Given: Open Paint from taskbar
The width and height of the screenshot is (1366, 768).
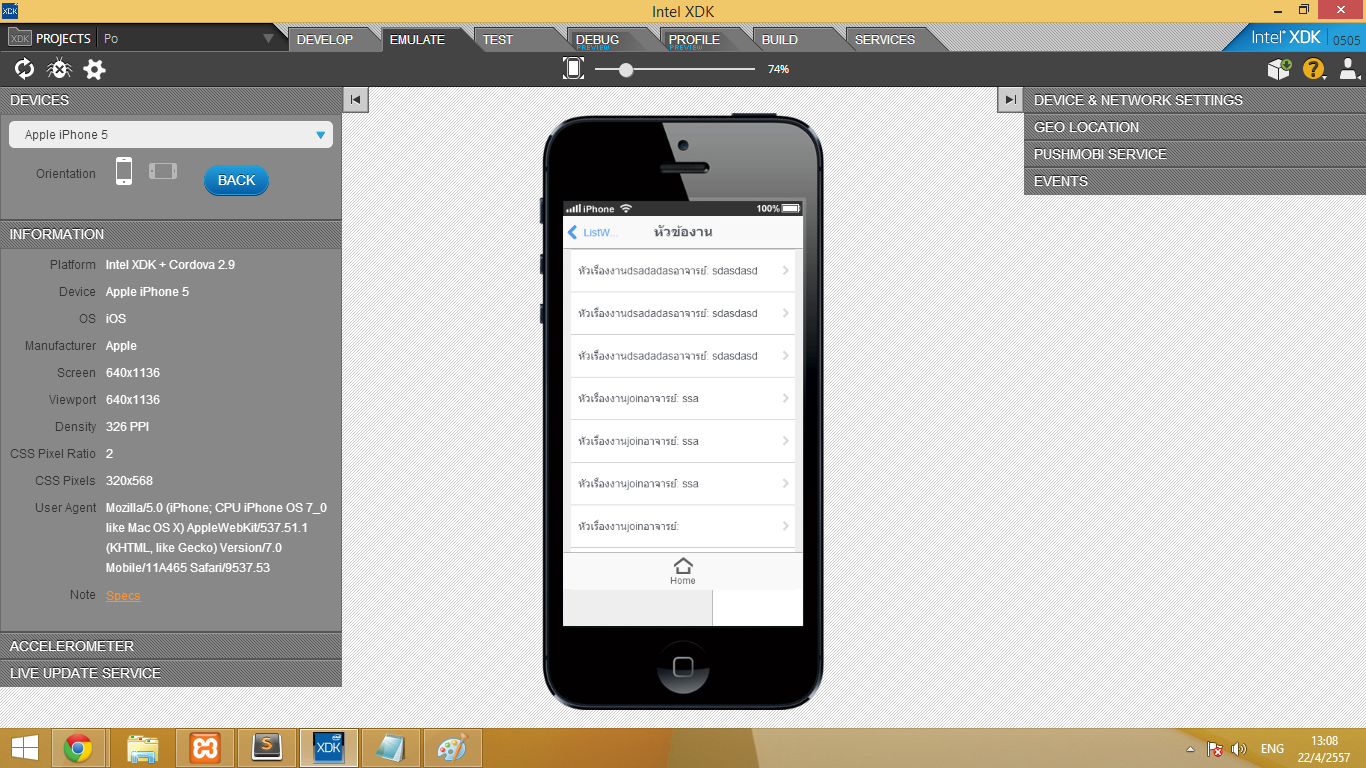Looking at the screenshot, I should pos(453,748).
